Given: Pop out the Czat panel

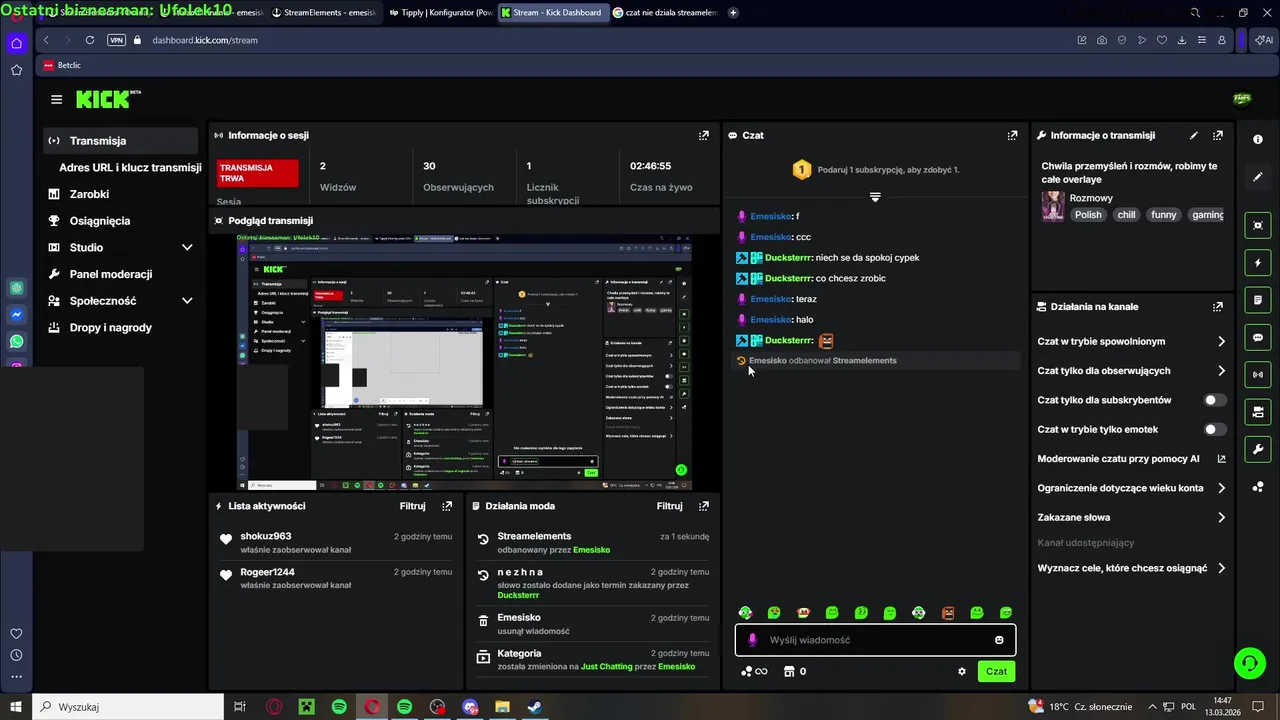Looking at the screenshot, I should coord(1012,135).
